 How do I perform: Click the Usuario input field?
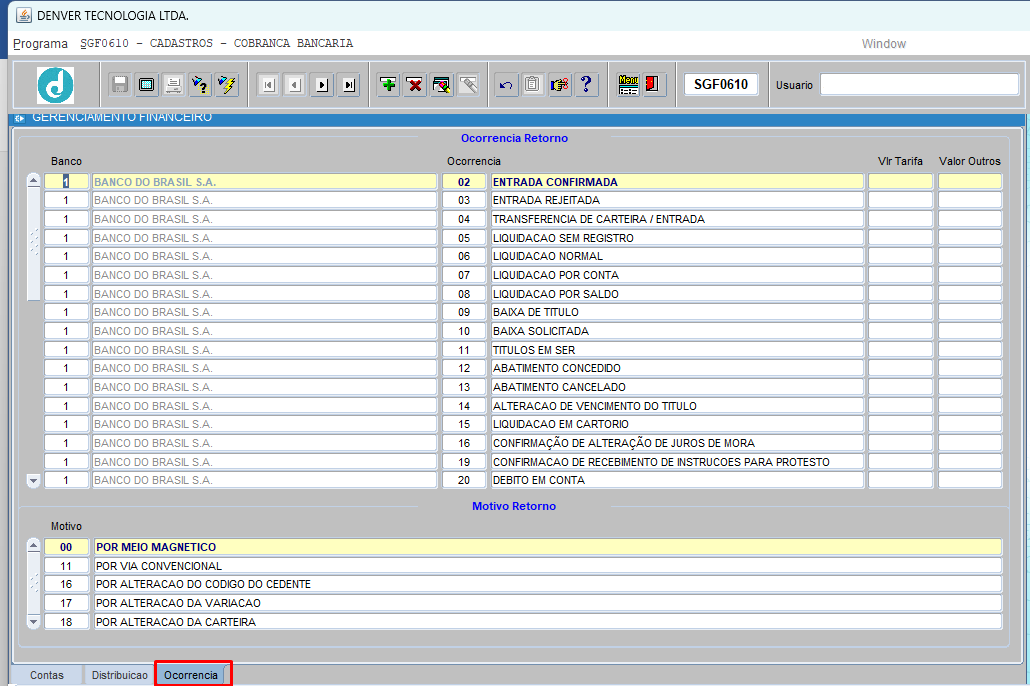pos(919,85)
